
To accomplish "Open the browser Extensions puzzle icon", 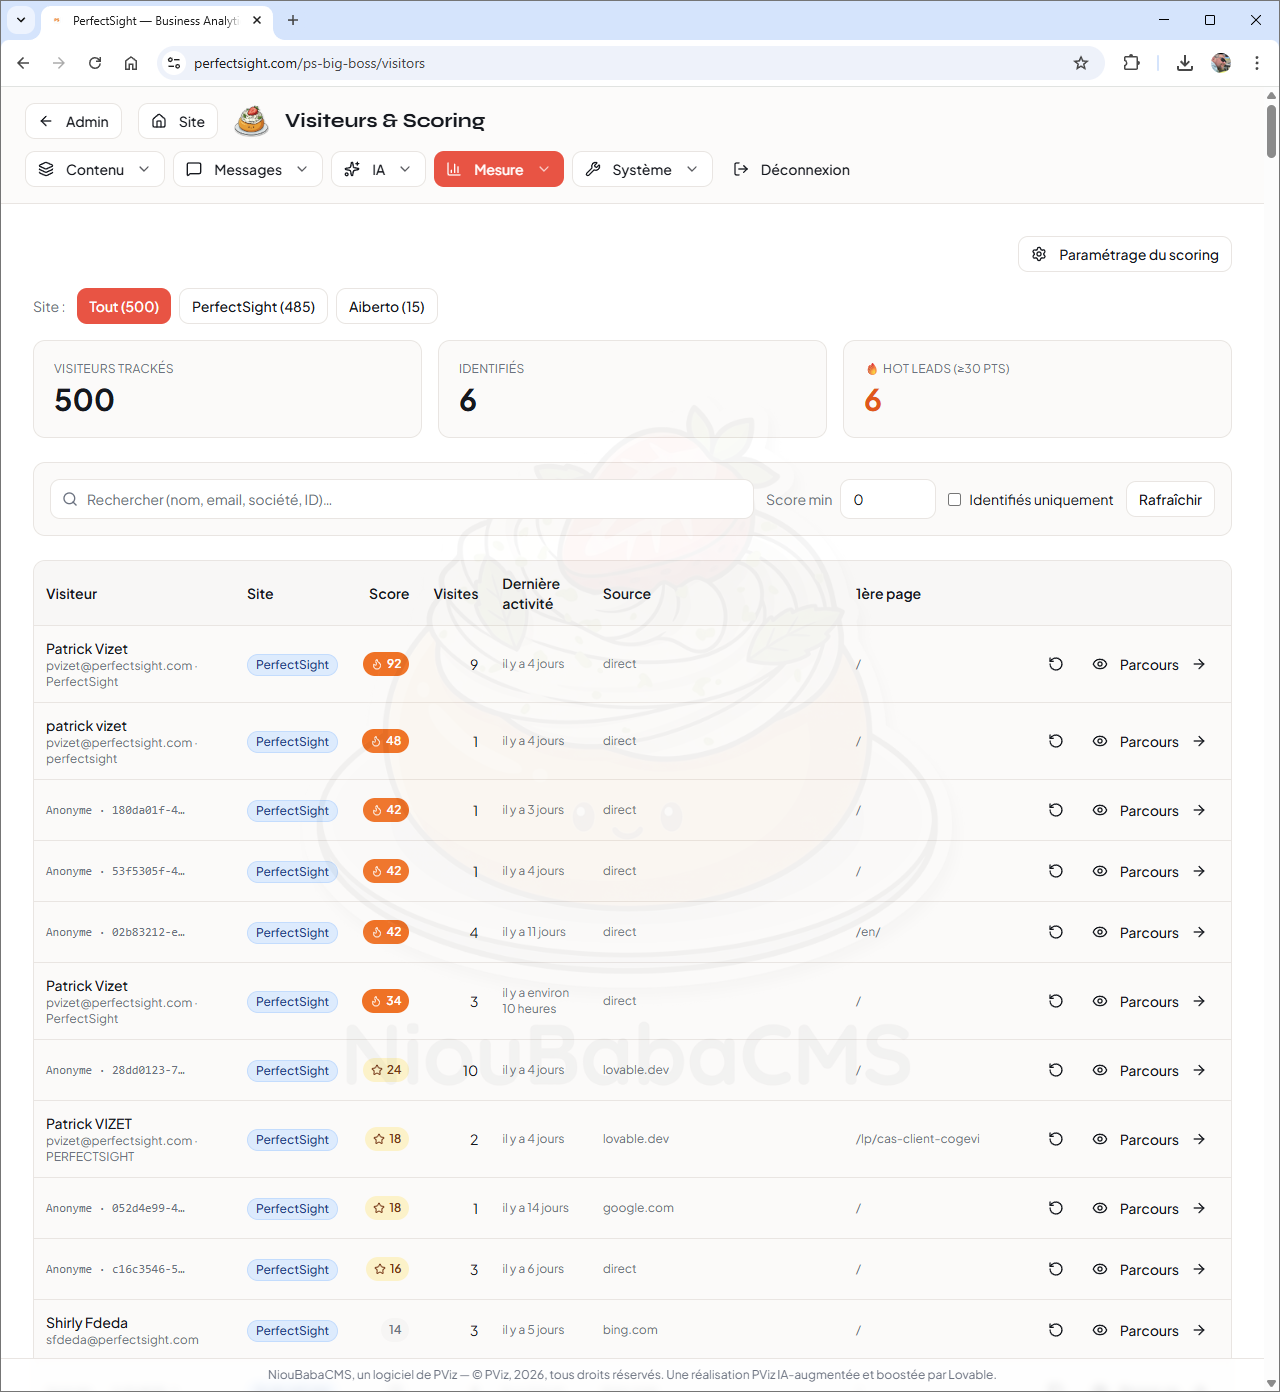I will [x=1131, y=63].
